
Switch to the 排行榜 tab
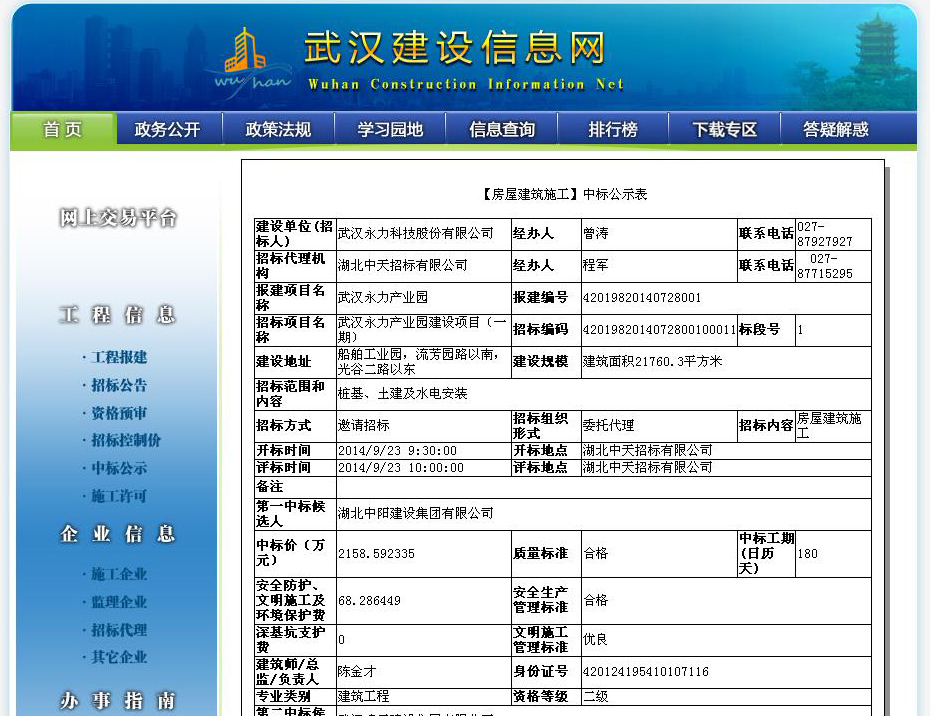tap(613, 129)
